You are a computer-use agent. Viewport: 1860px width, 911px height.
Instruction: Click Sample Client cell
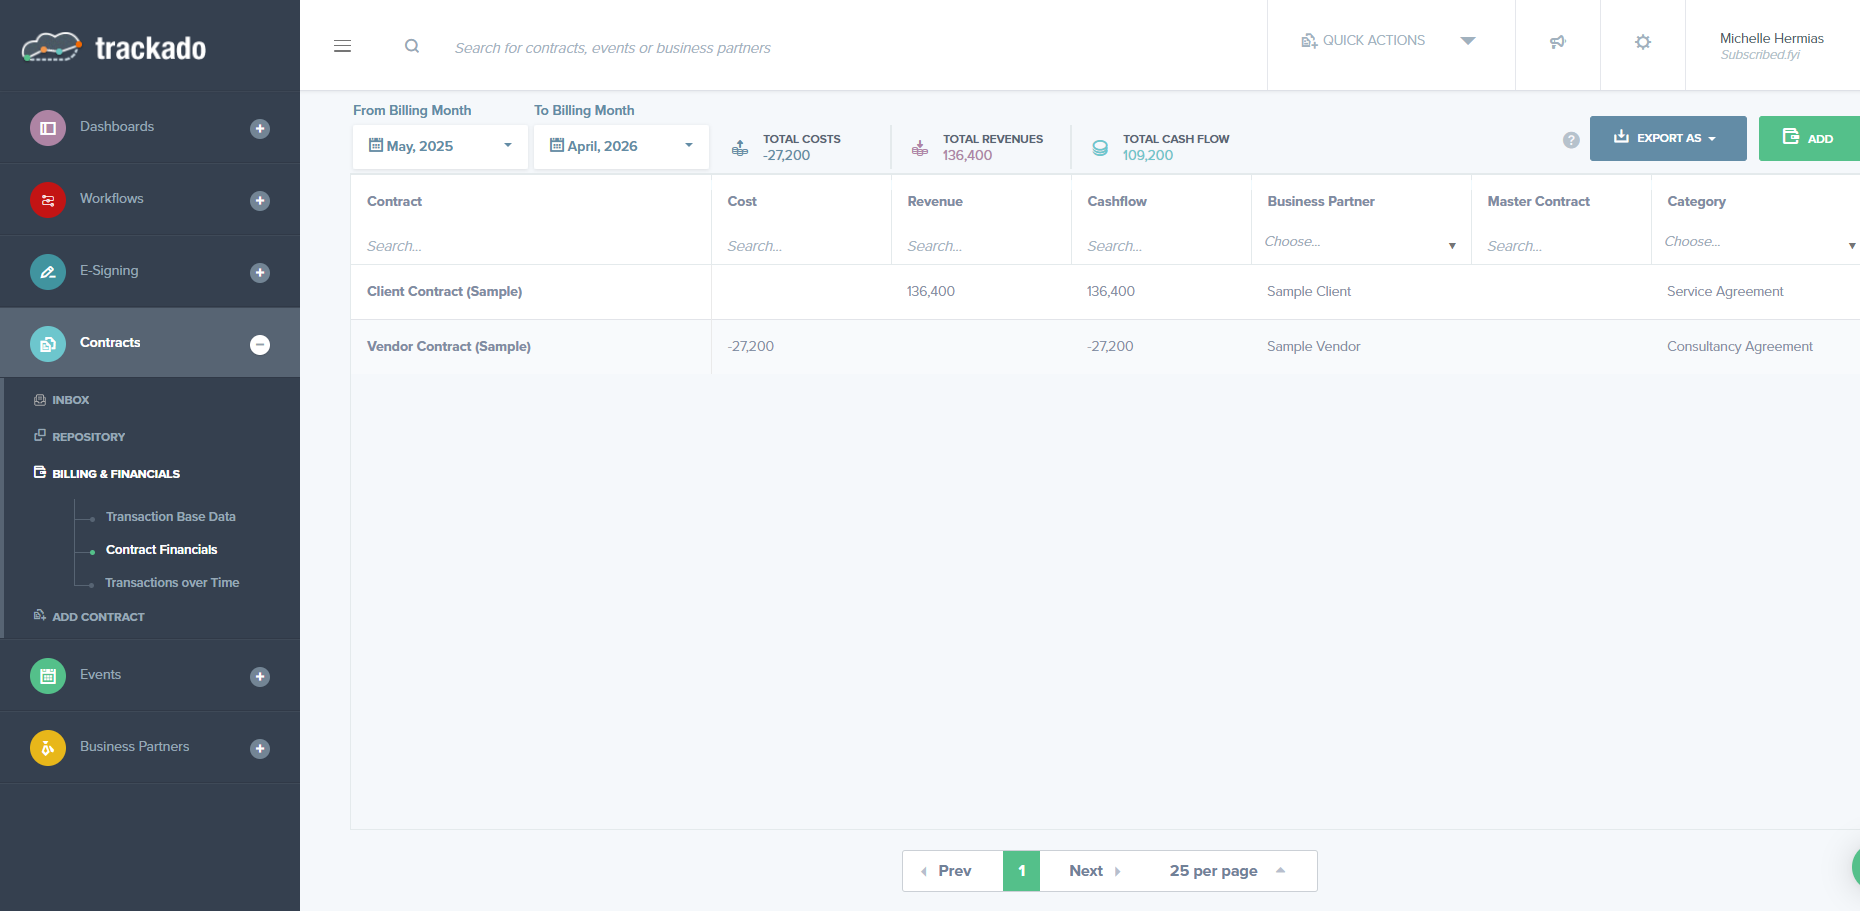[x=1308, y=292]
